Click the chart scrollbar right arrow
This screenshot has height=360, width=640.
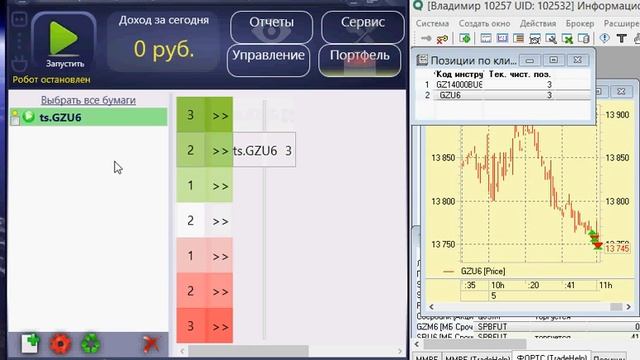tap(629, 307)
